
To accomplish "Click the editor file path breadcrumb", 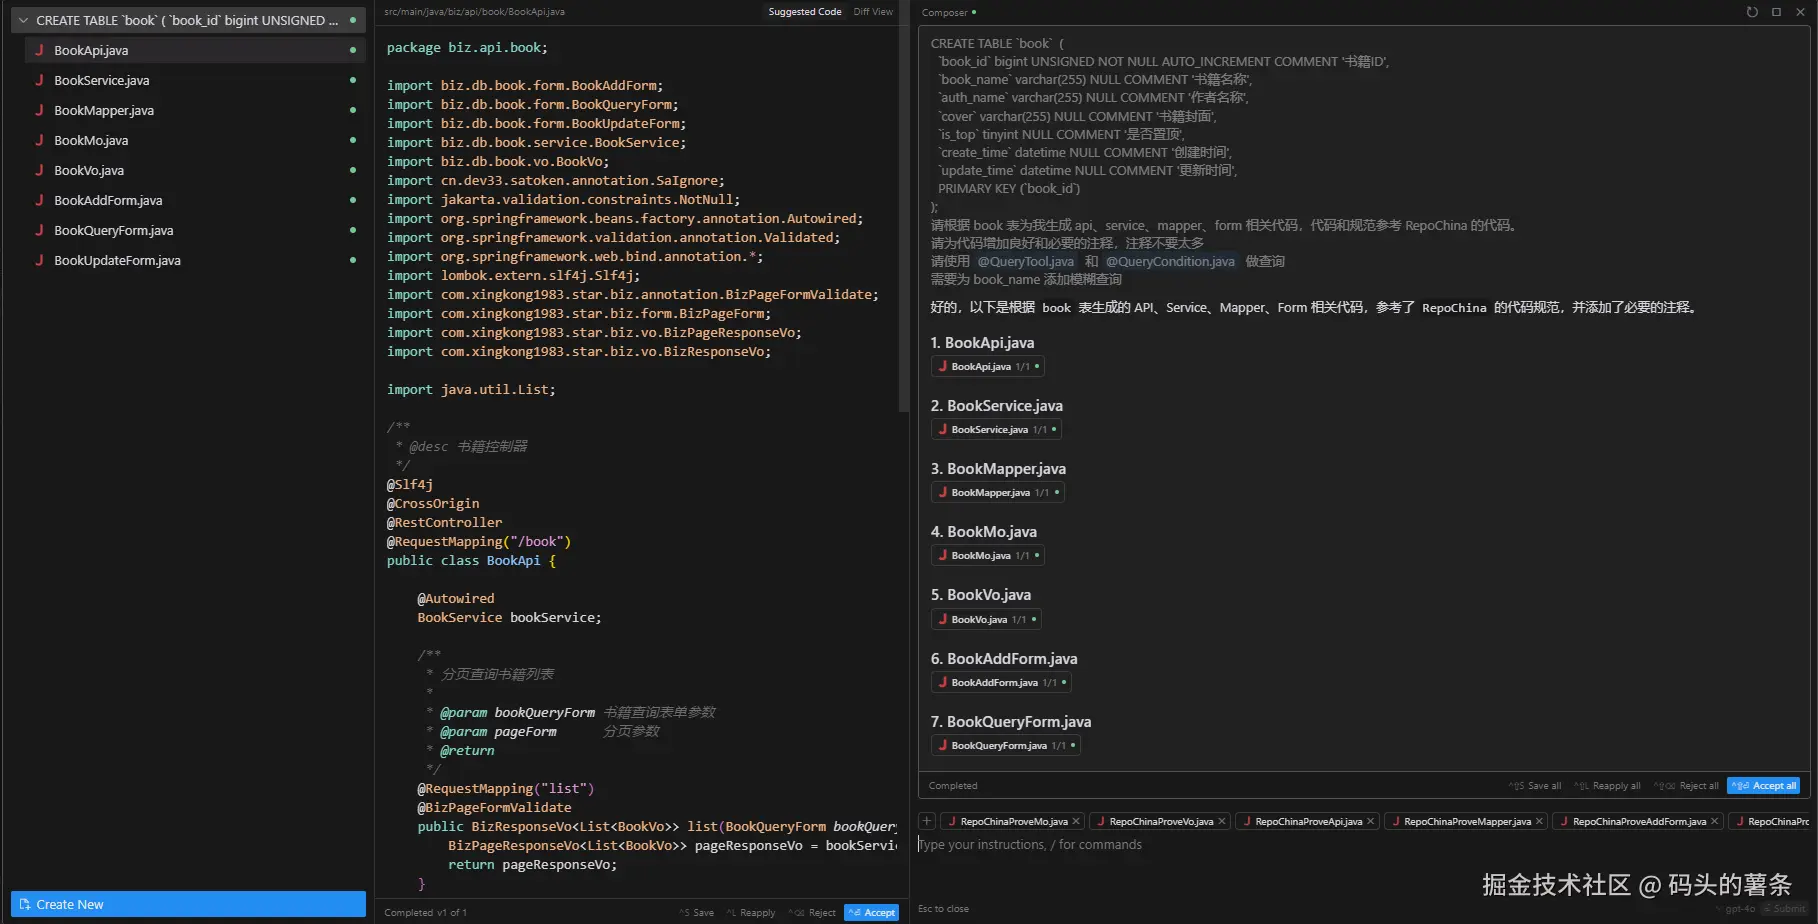I will click(x=474, y=12).
